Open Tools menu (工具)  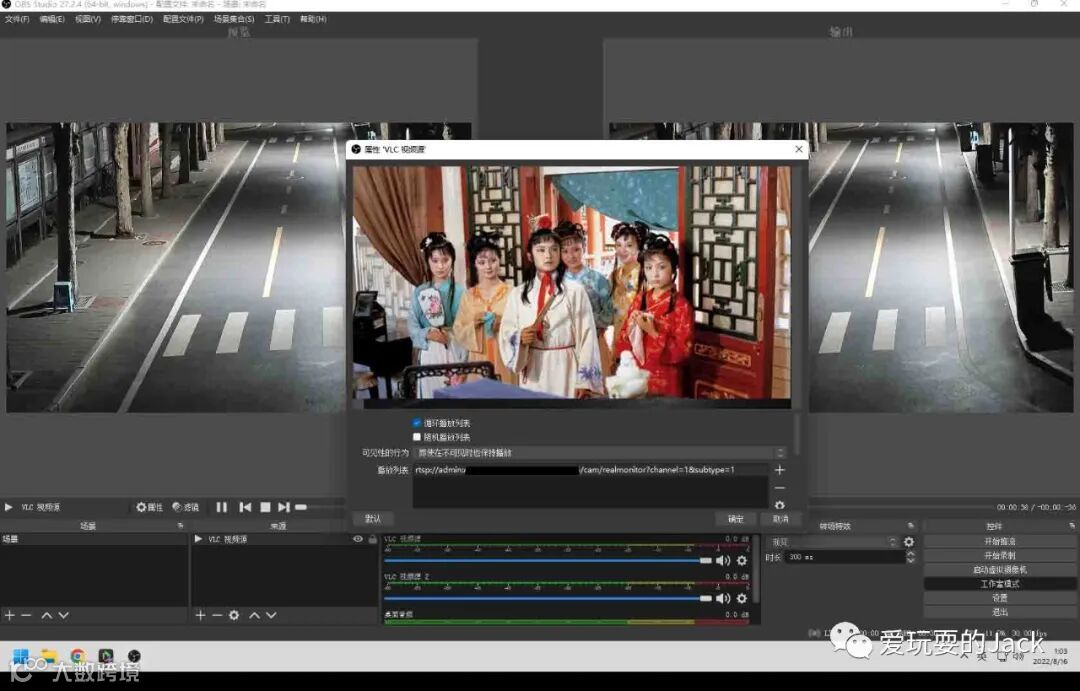coord(277,19)
